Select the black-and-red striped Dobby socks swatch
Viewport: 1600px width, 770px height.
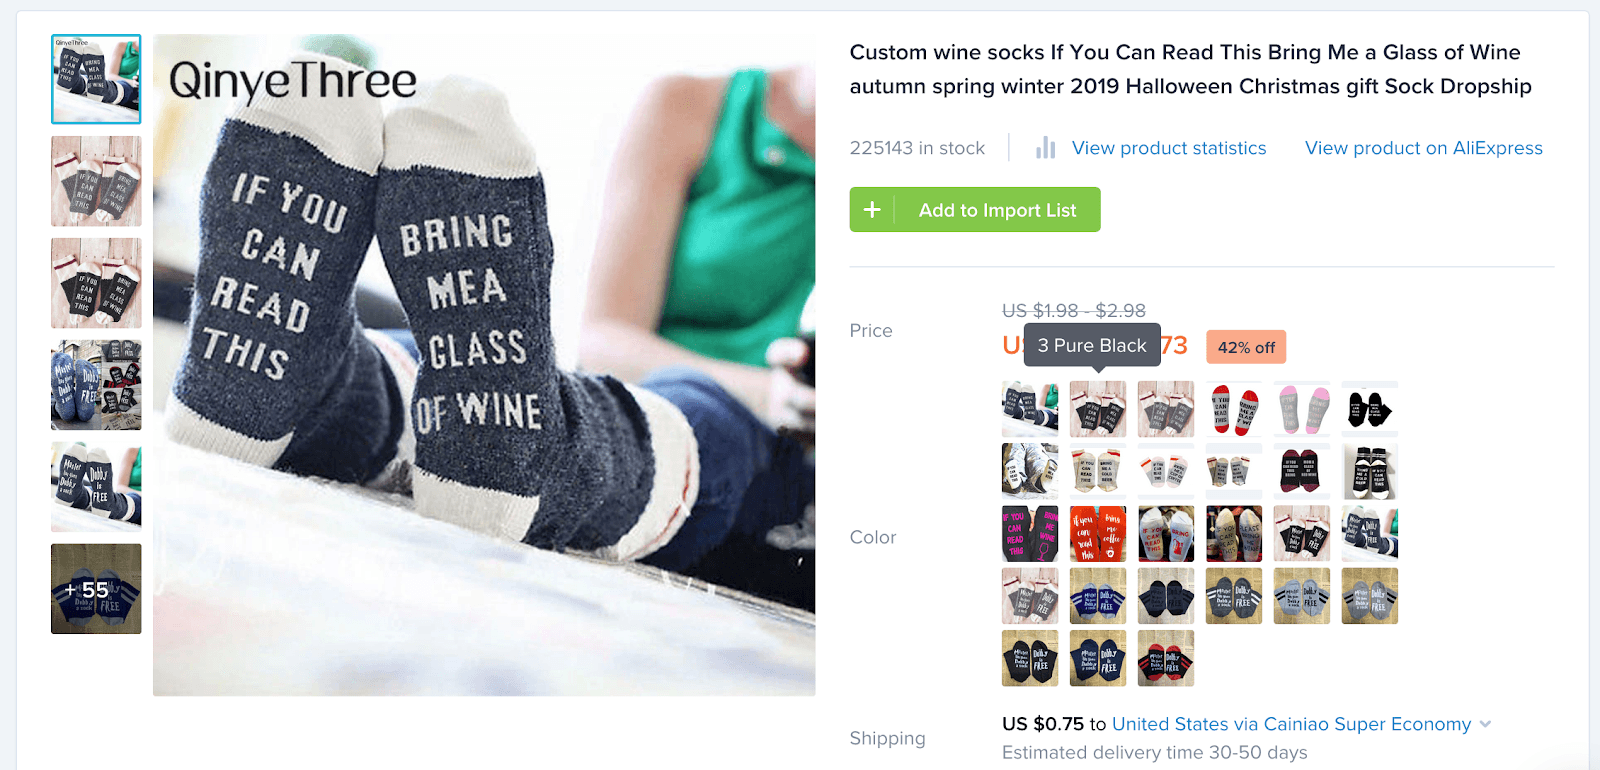coord(1166,658)
